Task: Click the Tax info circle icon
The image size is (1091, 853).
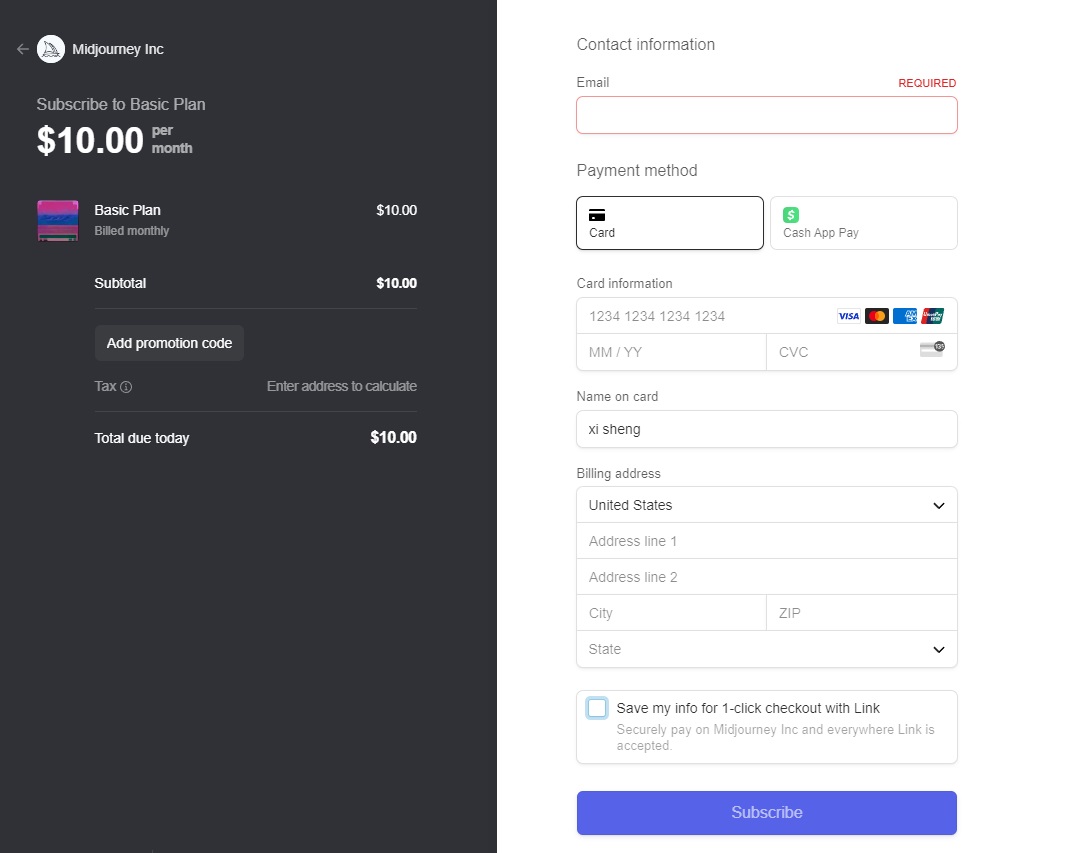Action: (x=126, y=387)
